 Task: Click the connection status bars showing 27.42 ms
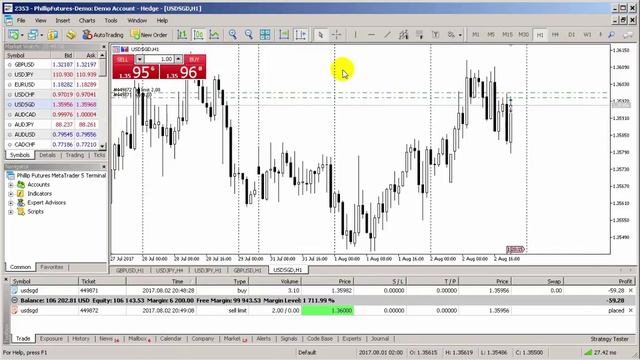pos(588,352)
